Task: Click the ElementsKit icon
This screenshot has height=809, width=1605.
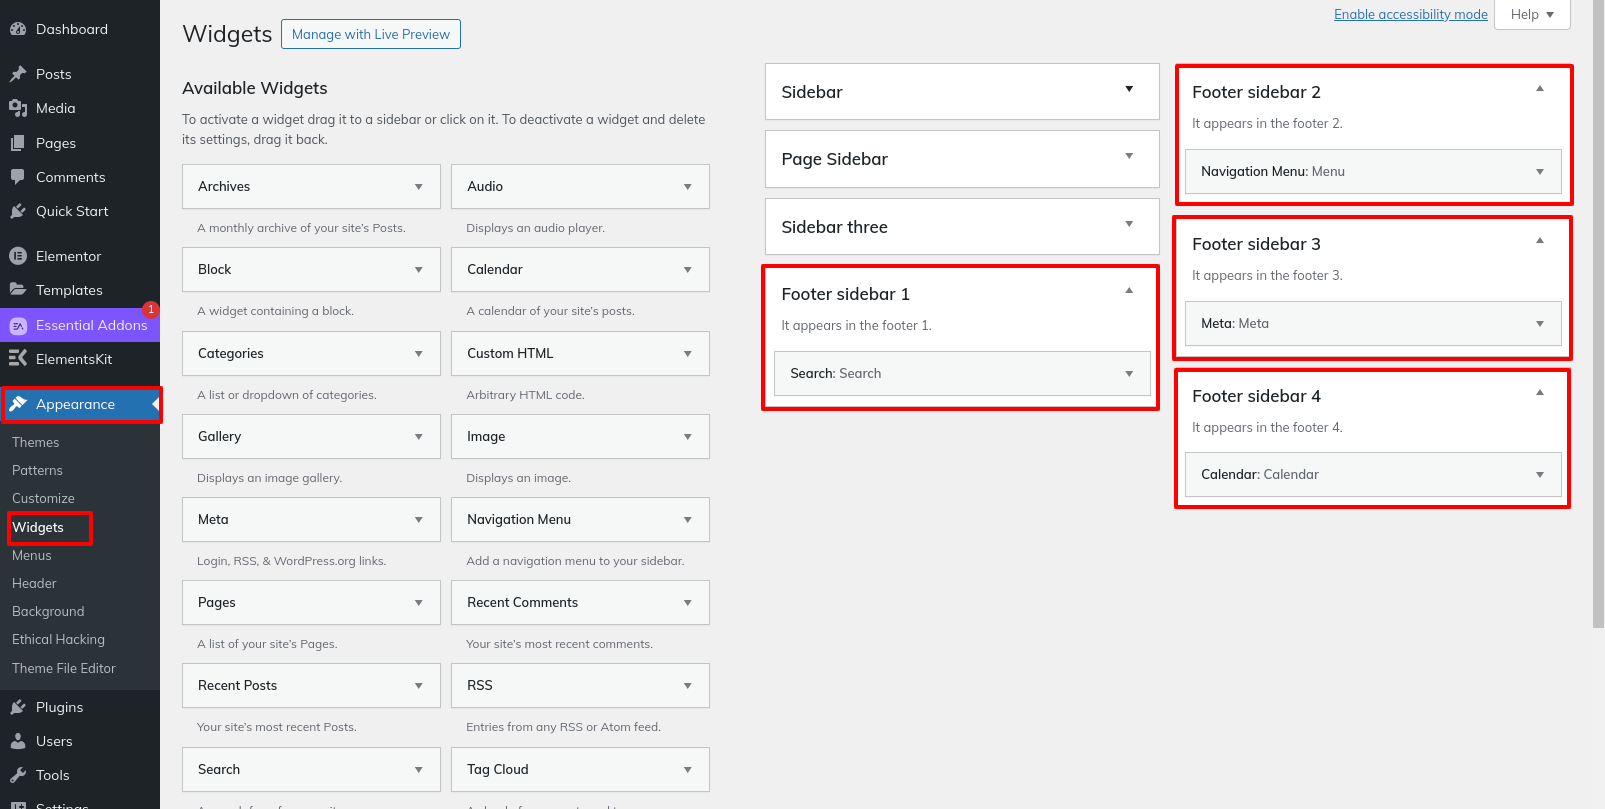Action: point(17,359)
